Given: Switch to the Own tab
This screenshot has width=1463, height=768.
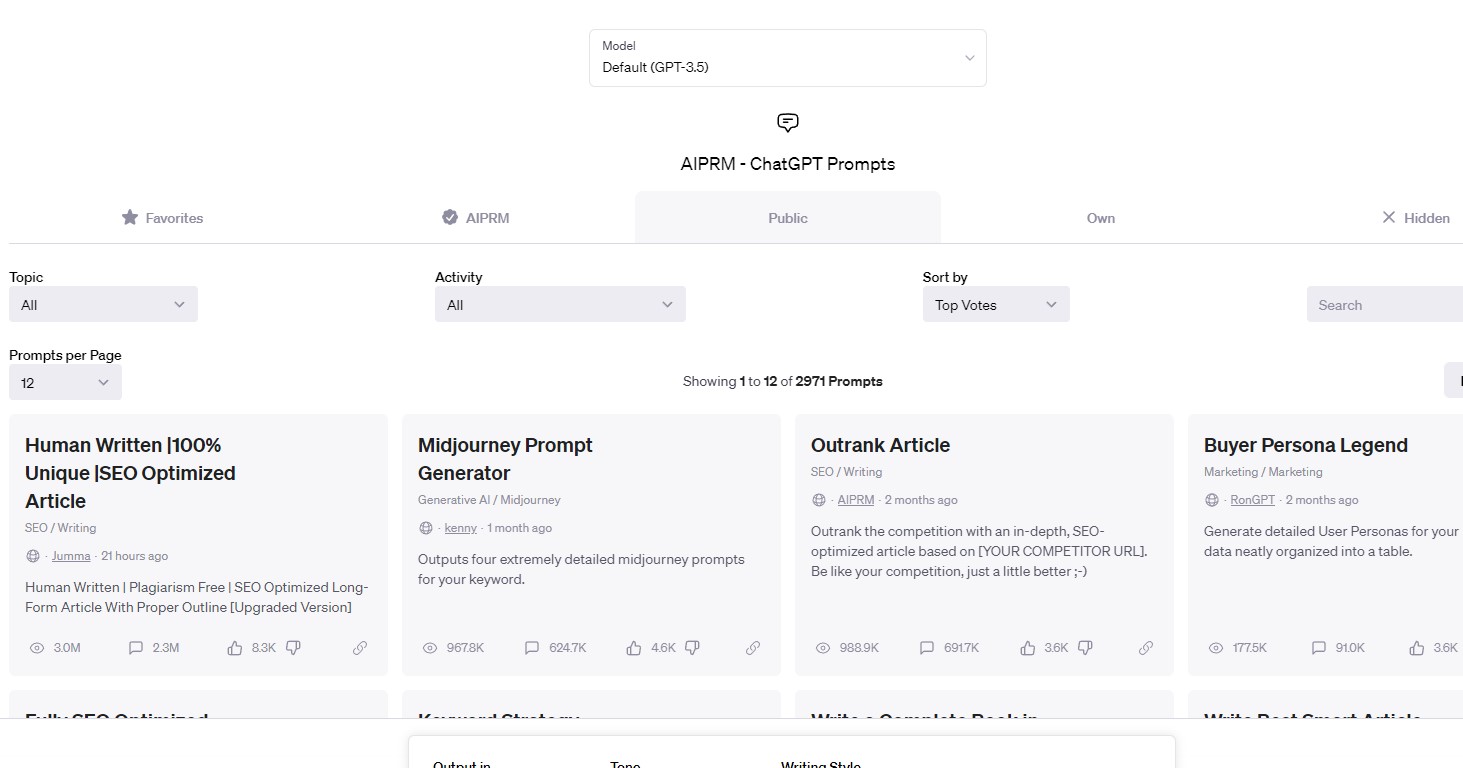Looking at the screenshot, I should click(x=1101, y=217).
